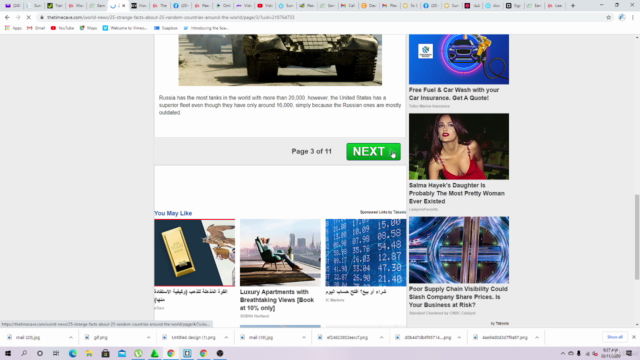
Task: Open Task View on the taskbar
Action: [56, 353]
